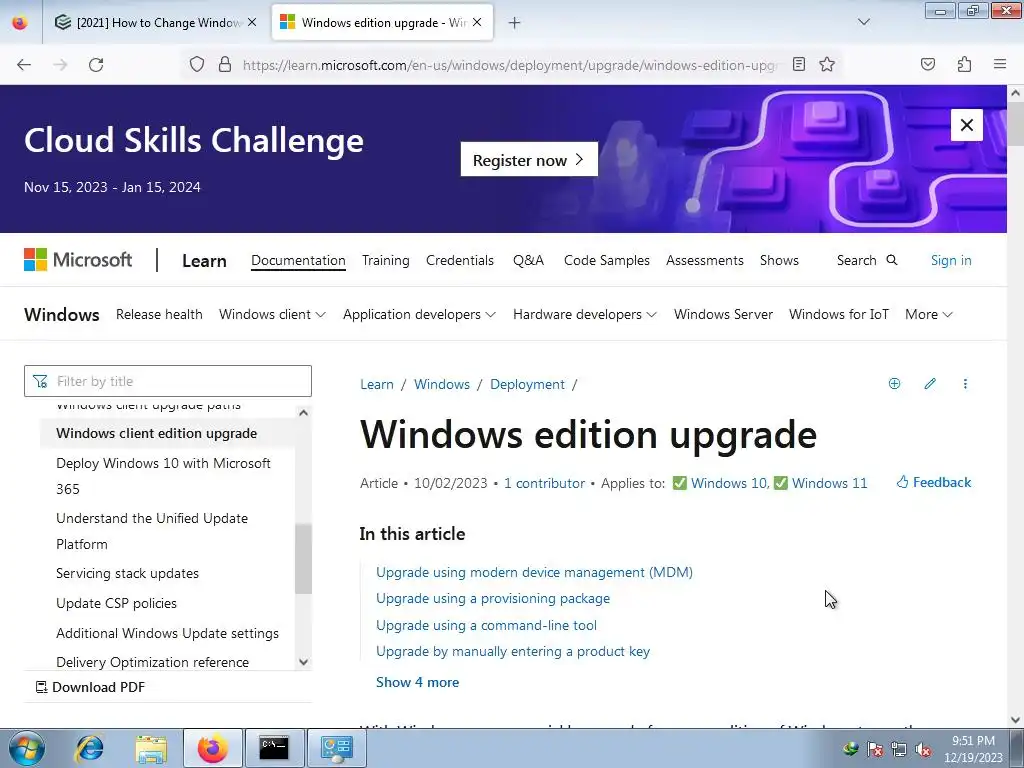Open Training menu item
1024x768 pixels.
386,261
